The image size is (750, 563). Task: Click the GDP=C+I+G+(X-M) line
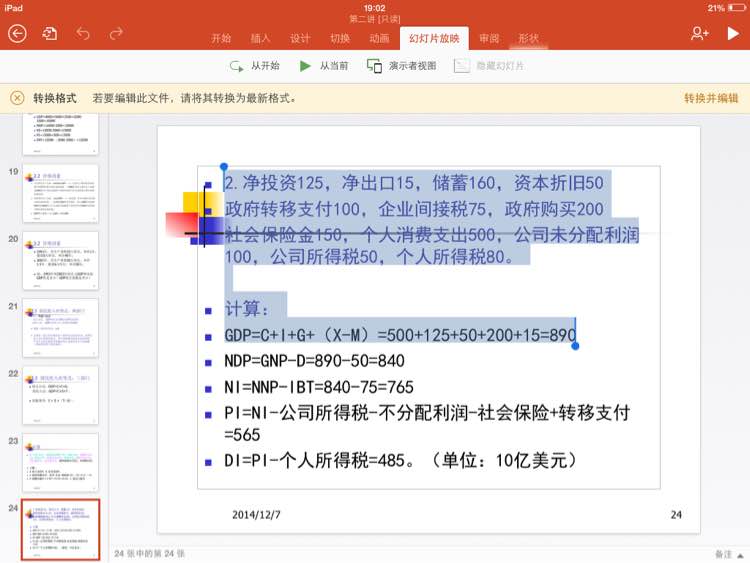point(400,335)
